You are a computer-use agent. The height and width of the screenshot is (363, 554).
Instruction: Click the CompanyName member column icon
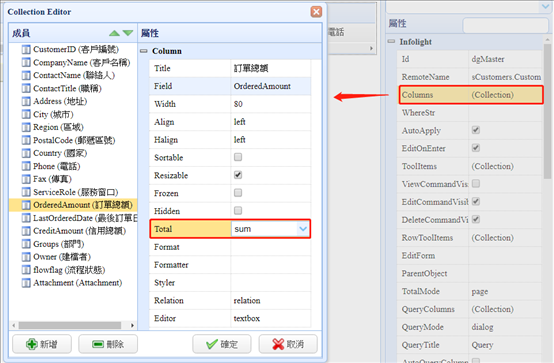(26, 63)
